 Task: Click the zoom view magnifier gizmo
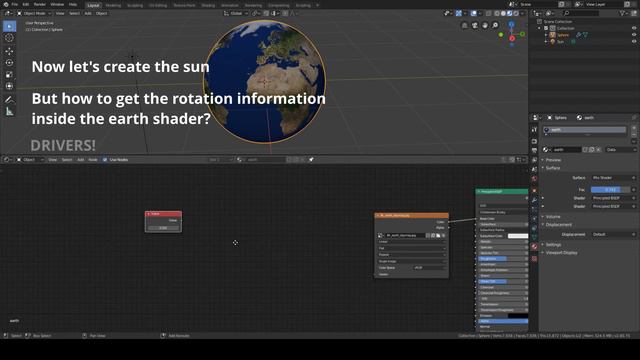[x=495, y=25]
